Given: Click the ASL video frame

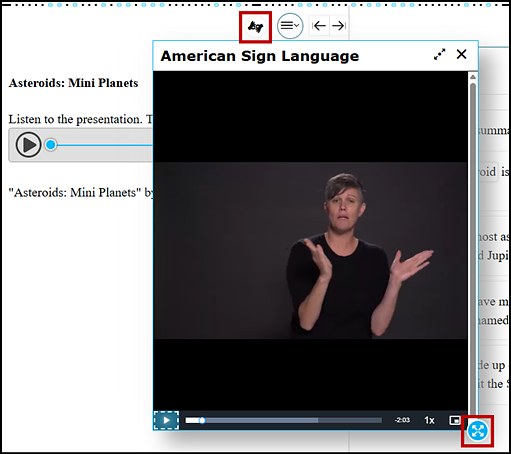Looking at the screenshot, I should (x=311, y=251).
